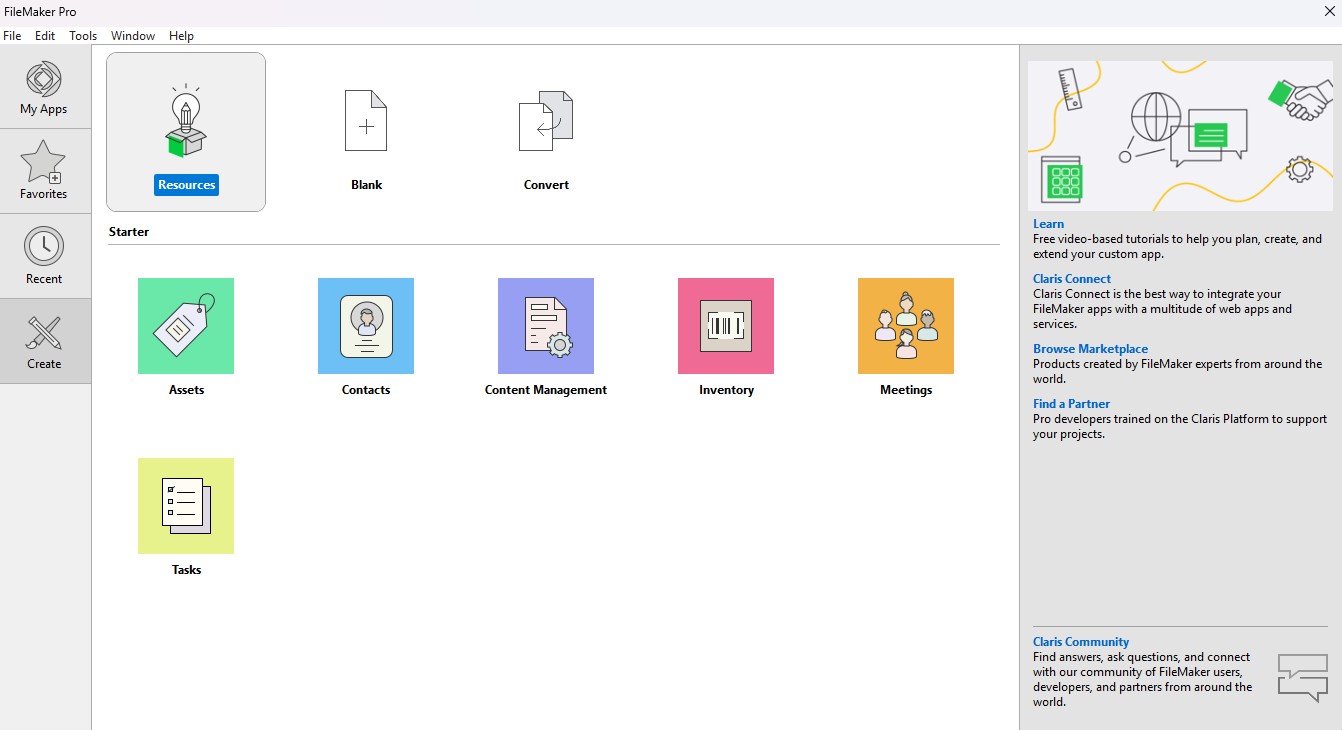This screenshot has width=1342, height=730.
Task: Click the Resources lightbulb box icon
Action: tap(186, 122)
